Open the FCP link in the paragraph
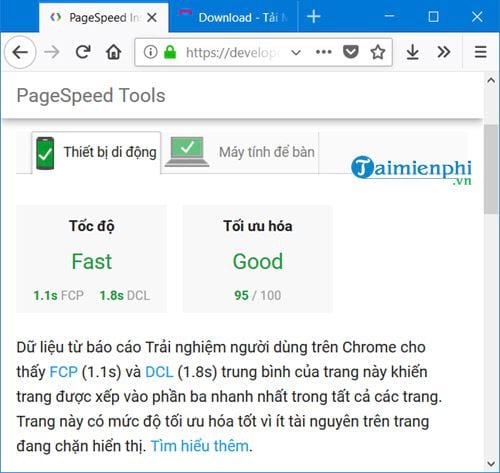 (x=64, y=372)
